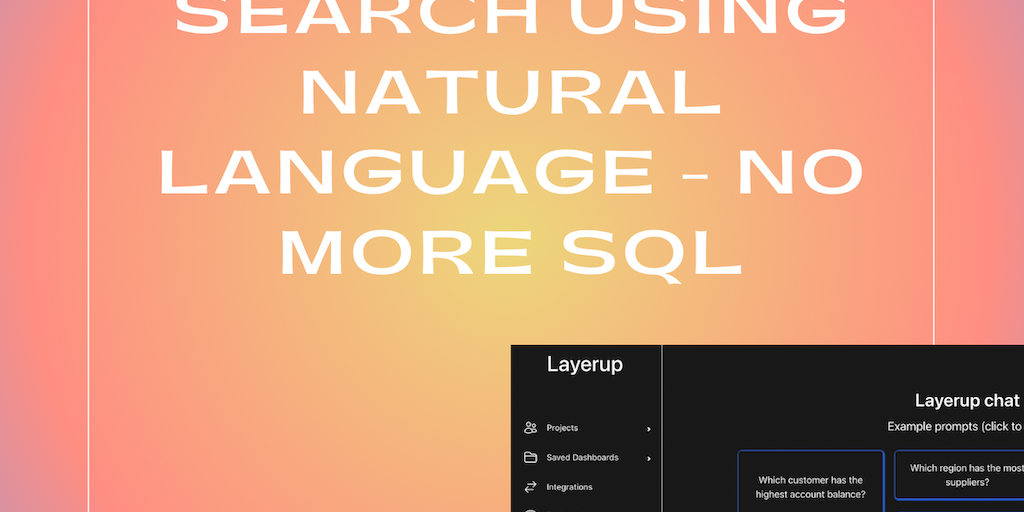
Task: Click the empty dark area above Layerup chat
Action: point(840,365)
